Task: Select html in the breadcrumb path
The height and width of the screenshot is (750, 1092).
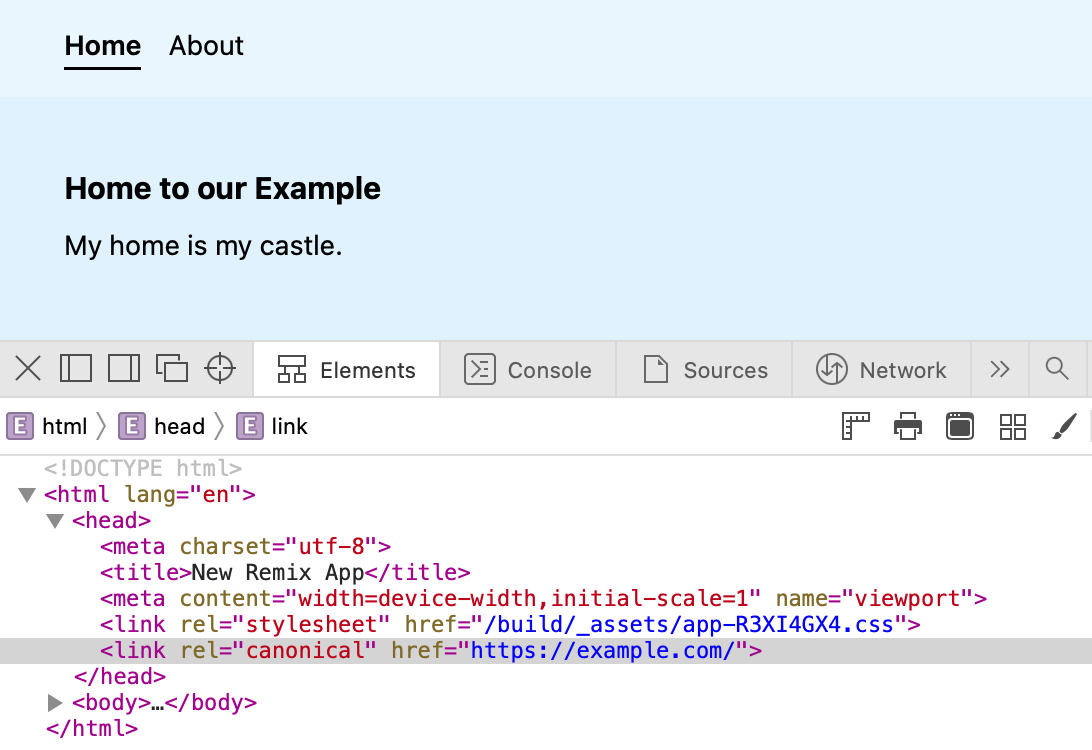Action: pos(47,426)
